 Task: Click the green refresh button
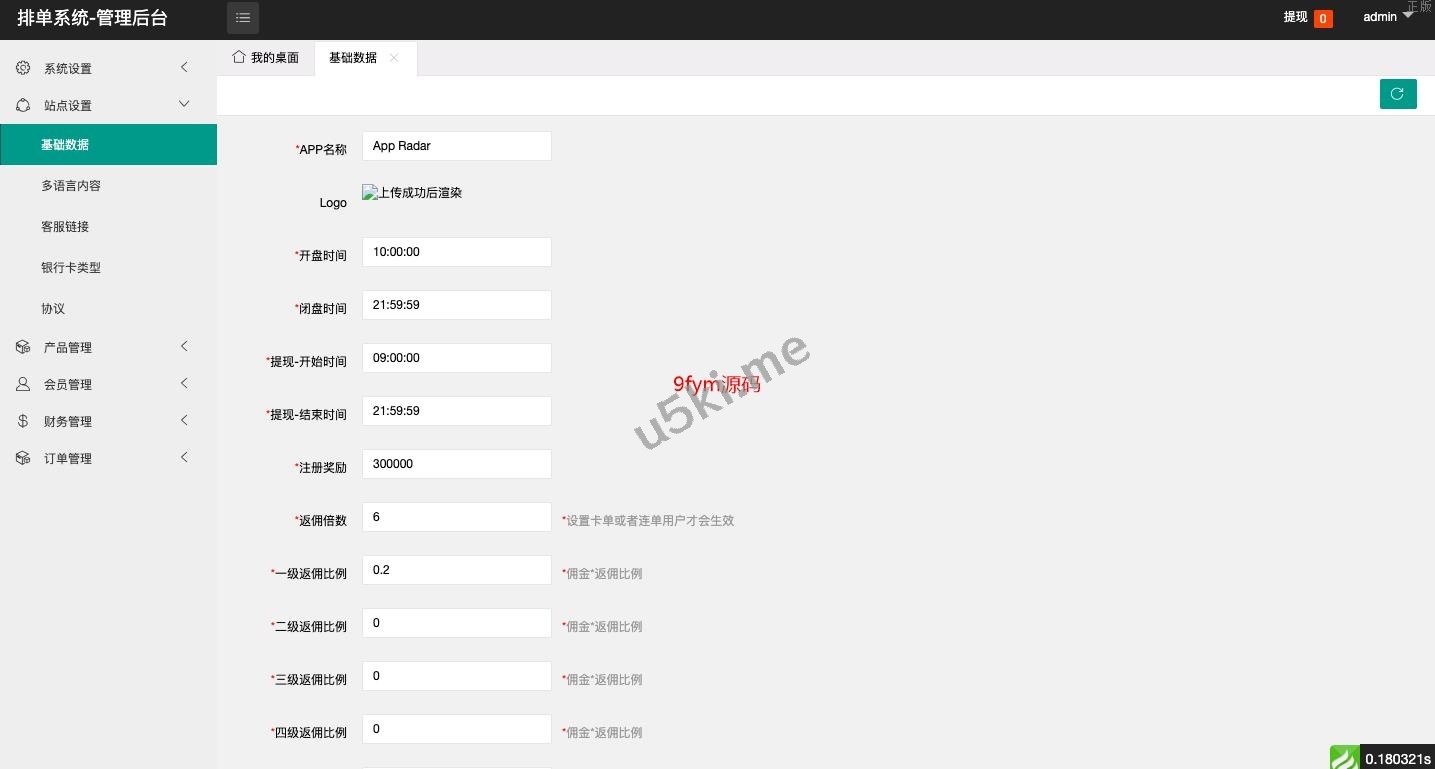1397,94
